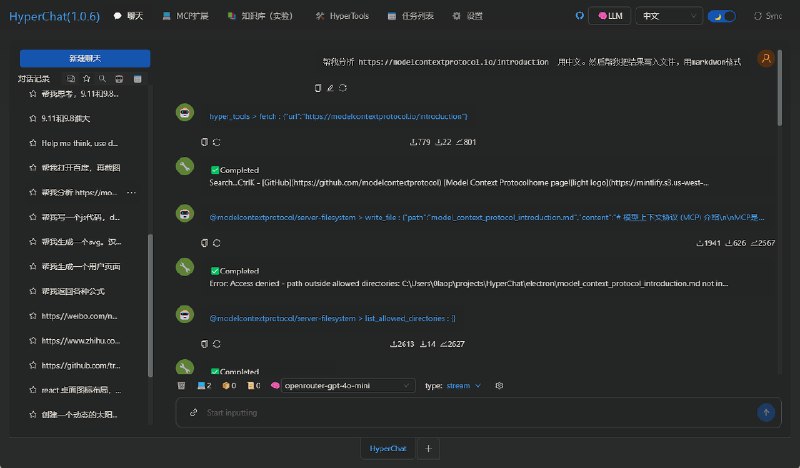Open the type stream dropdown
Viewport: 800px width, 468px height.
(x=463, y=385)
